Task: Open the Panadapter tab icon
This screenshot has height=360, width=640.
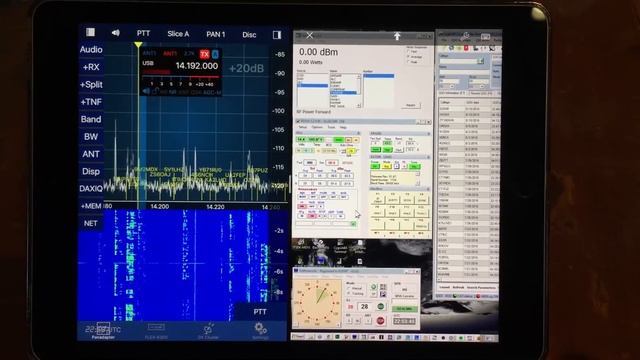Action: [x=103, y=329]
